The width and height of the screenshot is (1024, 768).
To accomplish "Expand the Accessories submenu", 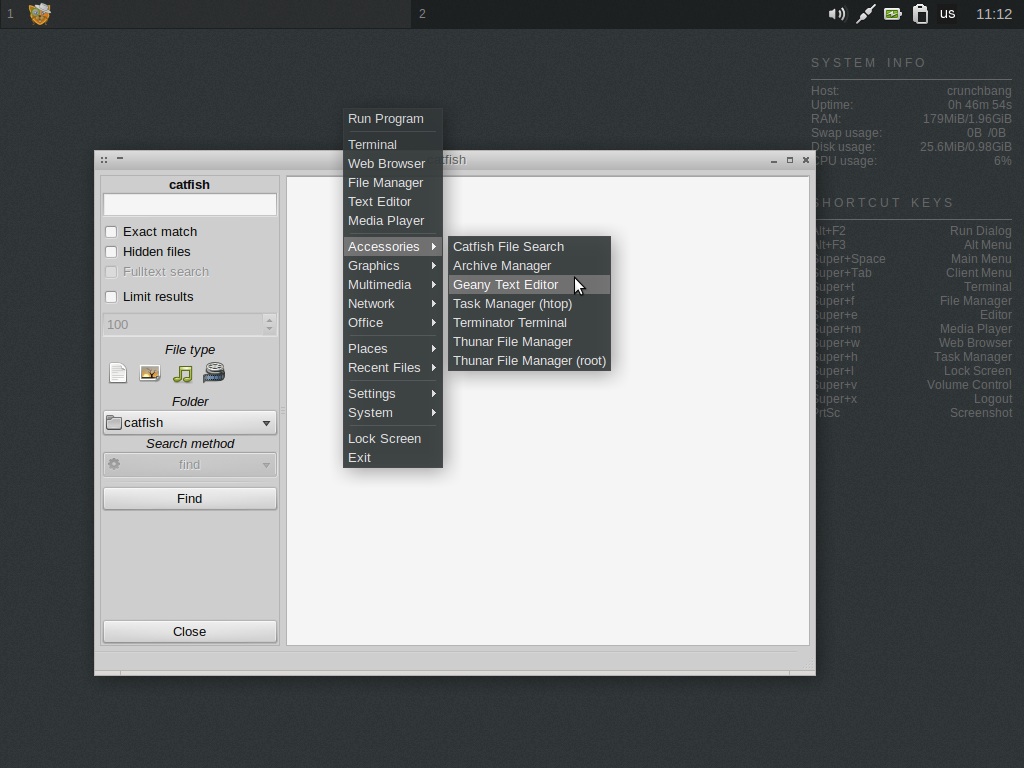I will 392,246.
